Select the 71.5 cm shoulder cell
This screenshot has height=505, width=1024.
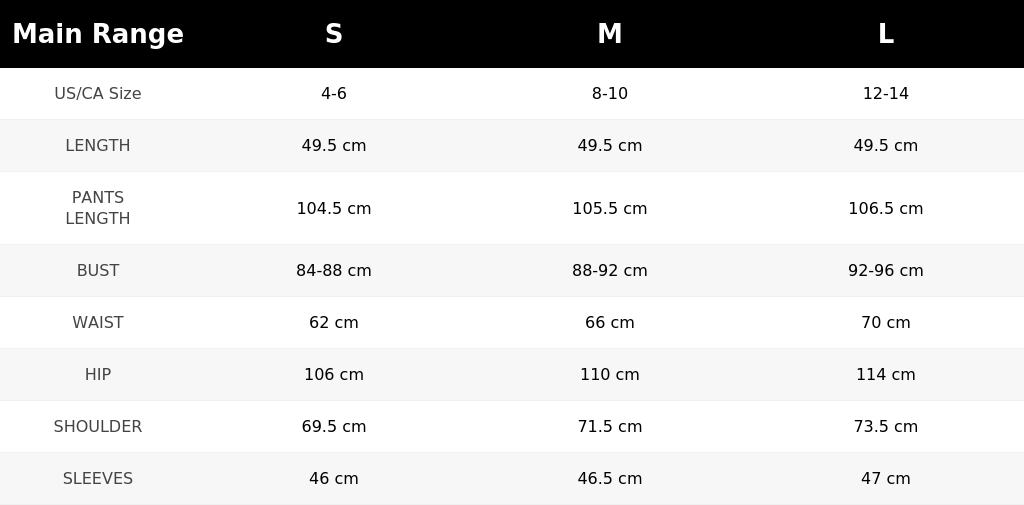click(x=609, y=427)
